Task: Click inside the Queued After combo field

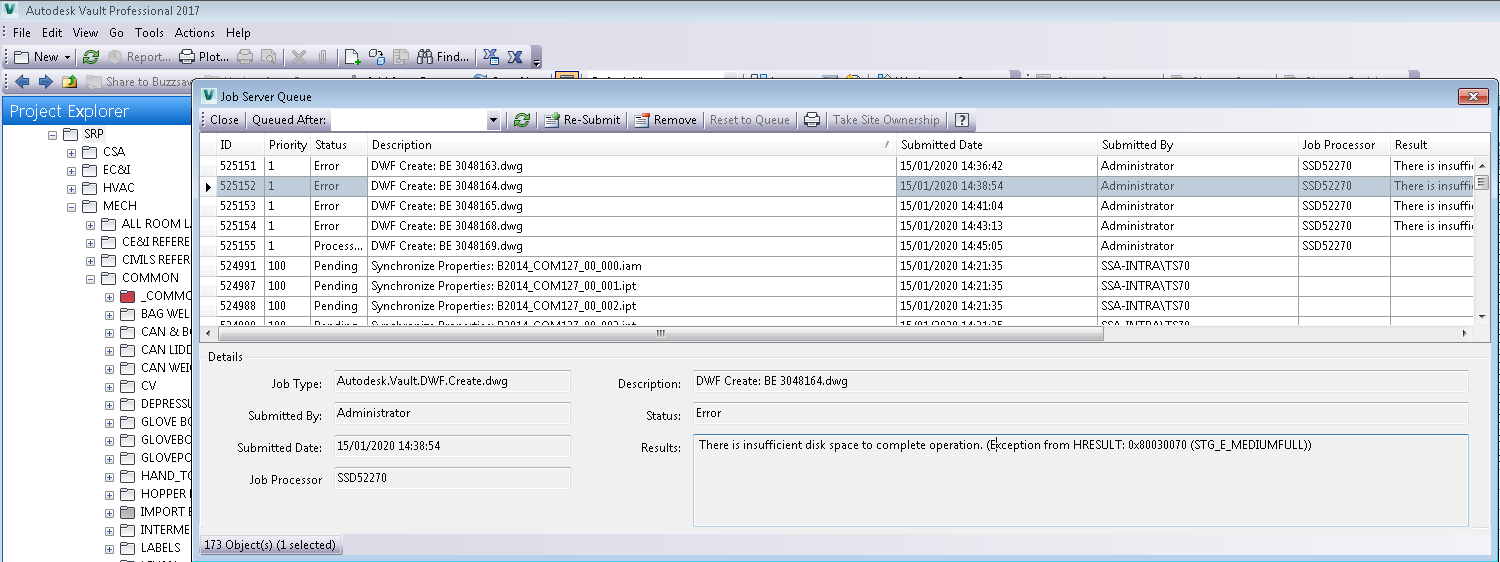Action: 409,120
